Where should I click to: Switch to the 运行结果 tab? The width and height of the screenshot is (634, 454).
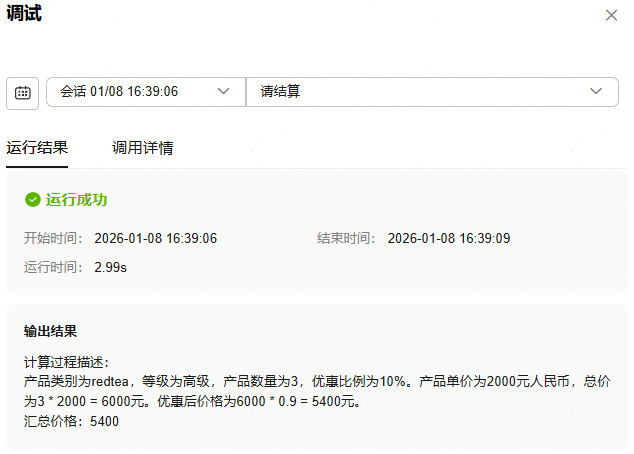(37, 148)
